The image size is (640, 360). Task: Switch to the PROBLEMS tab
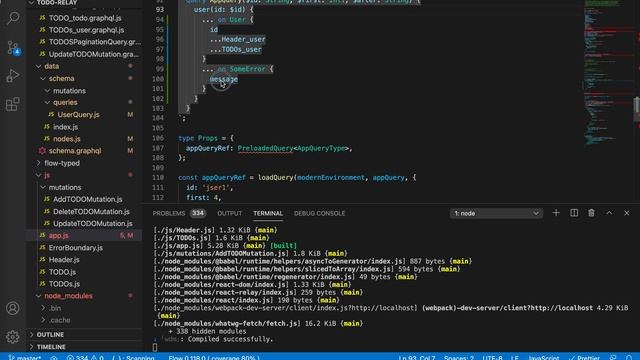169,213
